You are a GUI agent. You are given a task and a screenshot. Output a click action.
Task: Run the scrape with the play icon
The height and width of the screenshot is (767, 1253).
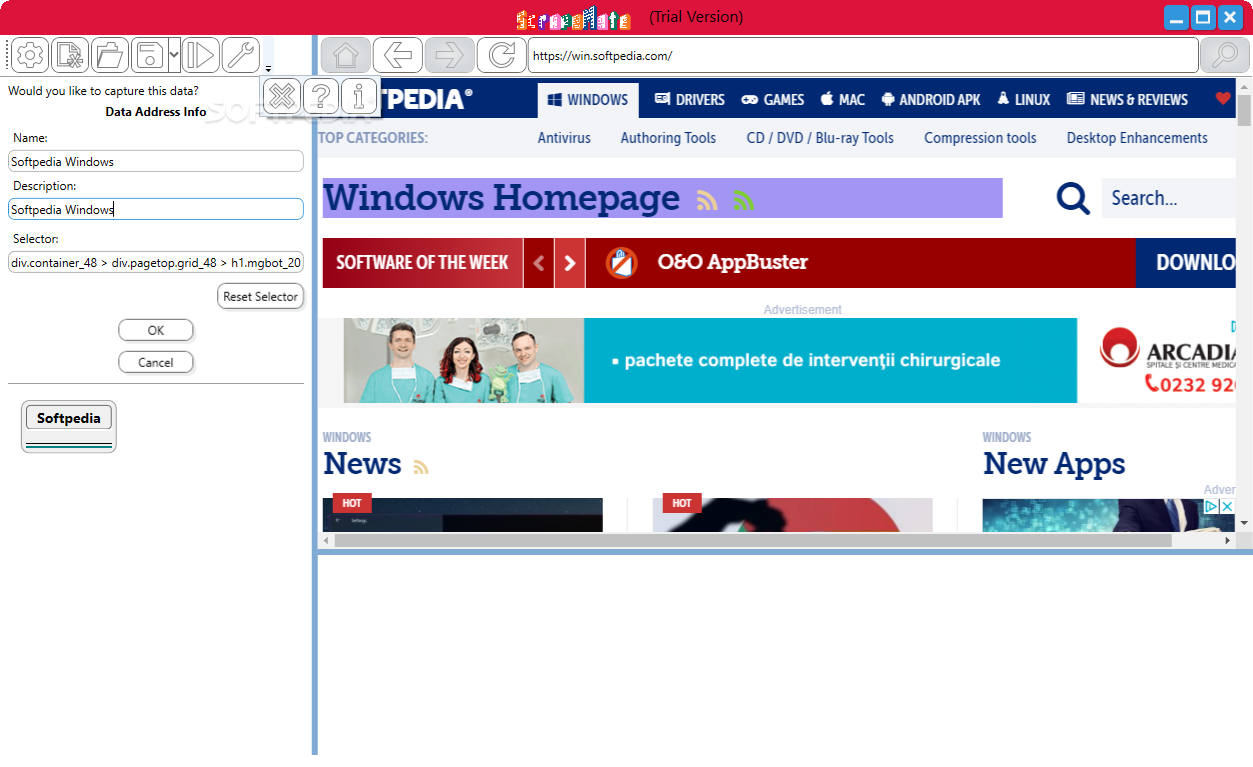(200, 55)
